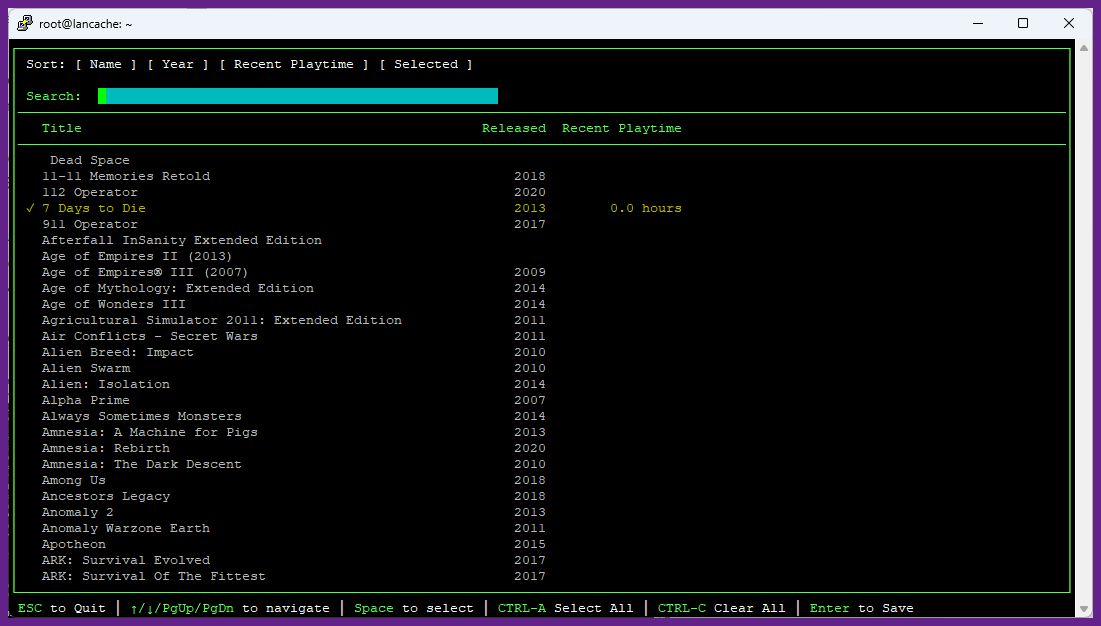The height and width of the screenshot is (626, 1101).
Task: Select the Anomaly 2 row
Action: point(77,512)
